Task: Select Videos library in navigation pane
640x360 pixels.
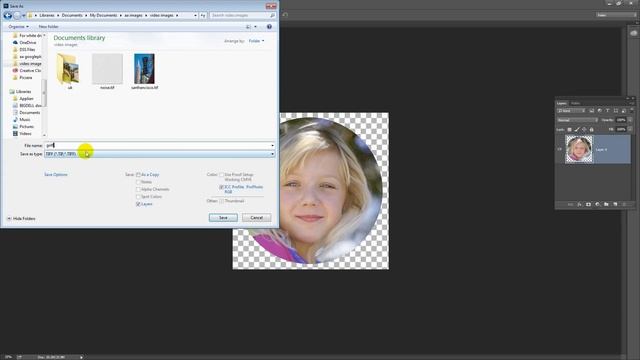Action: pos(22,133)
